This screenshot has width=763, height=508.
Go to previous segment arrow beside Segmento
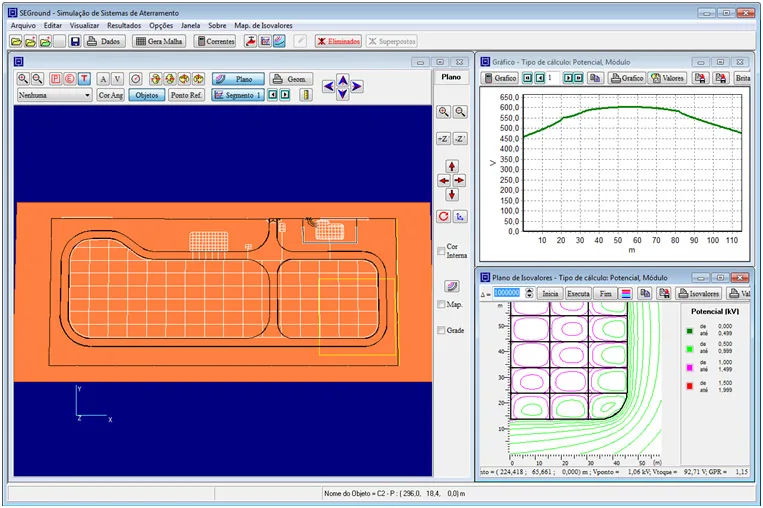272,95
